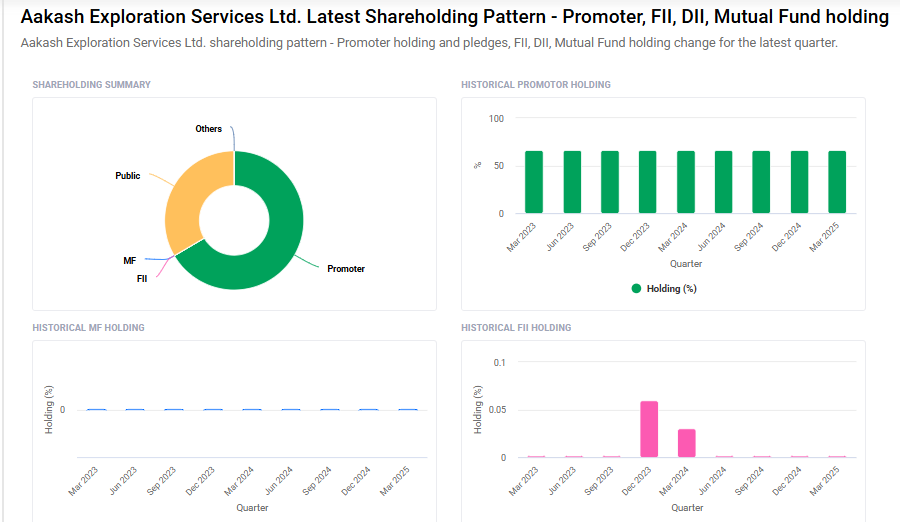Viewport: 900px width, 522px height.
Task: Click 100 tick on promoter chart axis
Action: coord(496,119)
